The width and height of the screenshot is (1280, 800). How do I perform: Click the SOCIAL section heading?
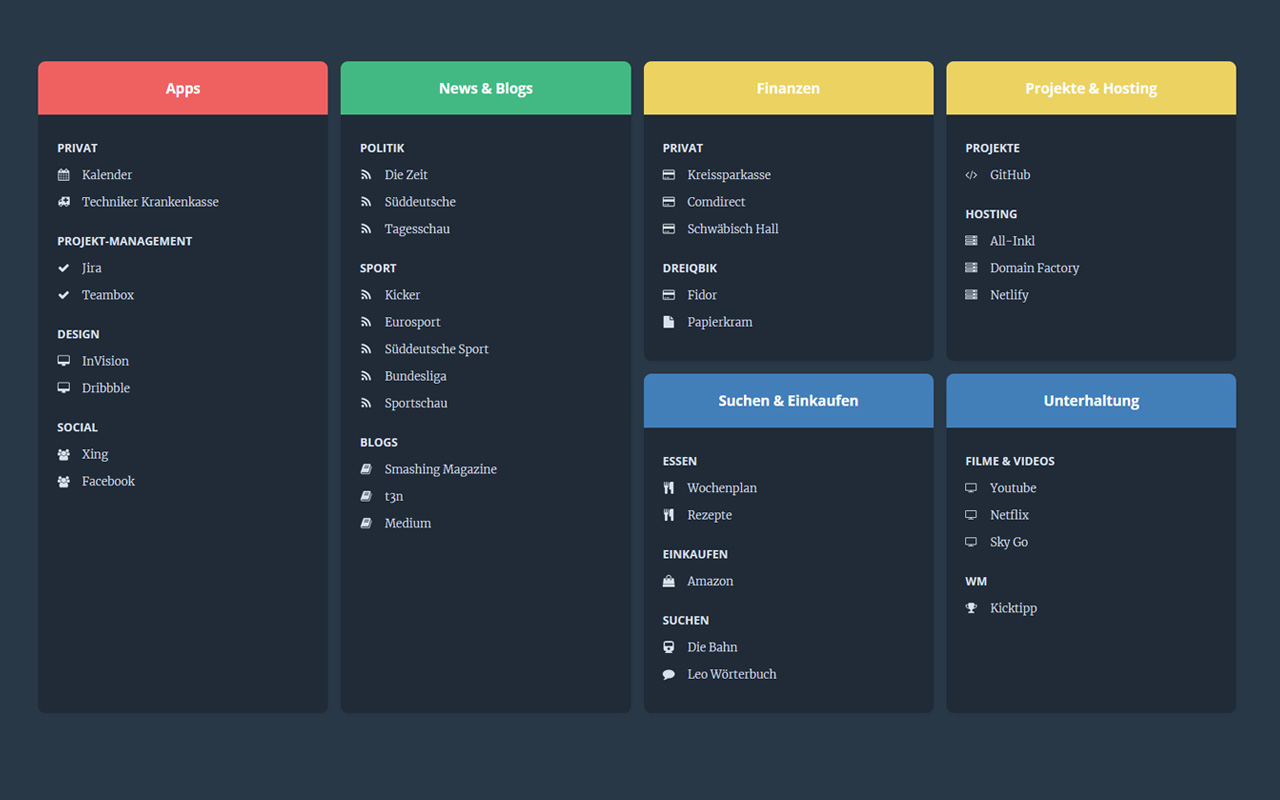tap(78, 427)
